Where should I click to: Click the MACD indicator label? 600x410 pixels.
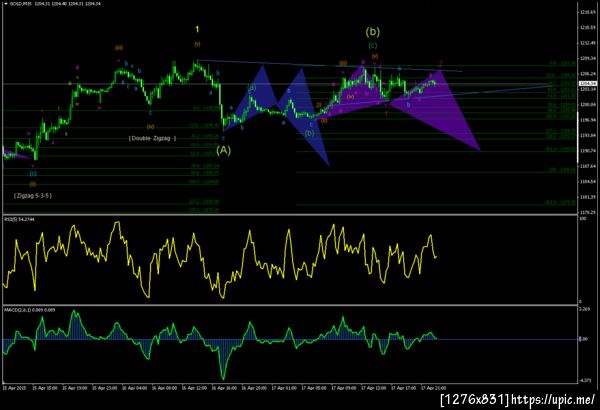[x=29, y=310]
